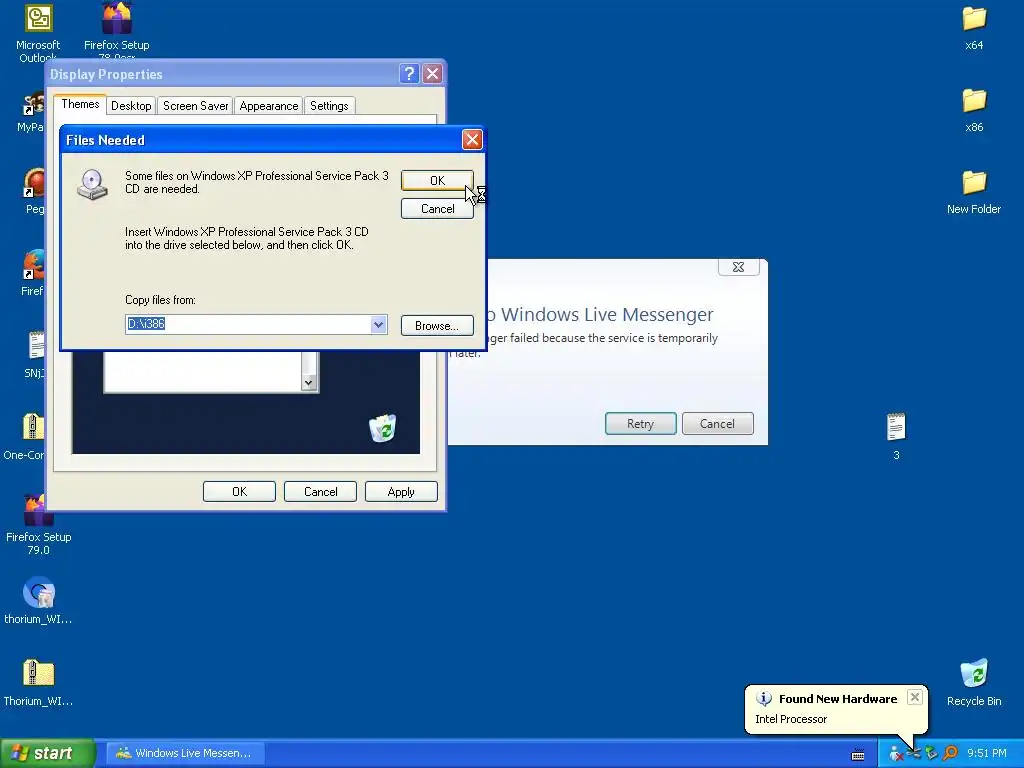Click Cancel in Messenger dialog
This screenshot has height=768, width=1024.
(717, 424)
